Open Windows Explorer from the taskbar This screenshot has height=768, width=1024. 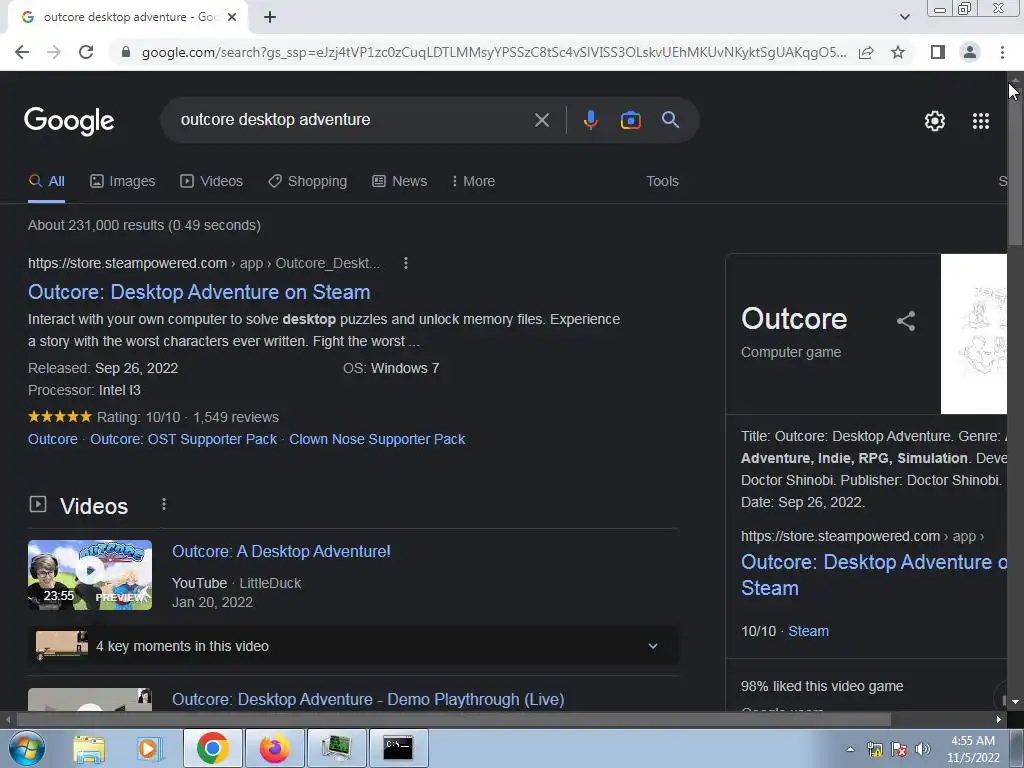coord(89,748)
